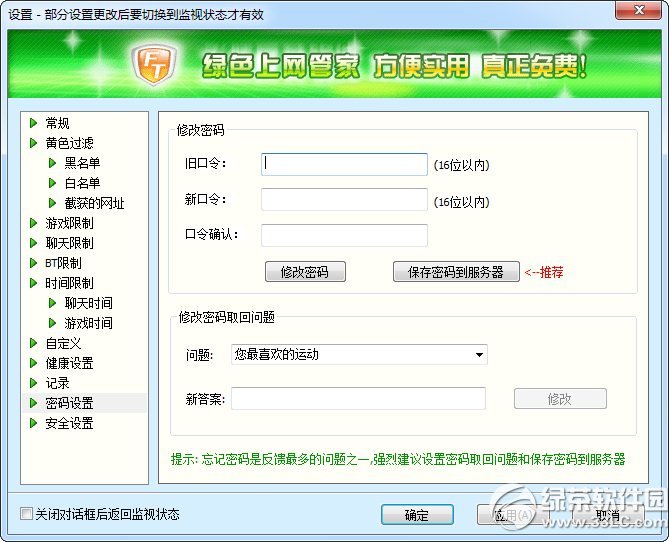Focus the 新口令 password field
This screenshot has width=669, height=542.
pos(344,200)
